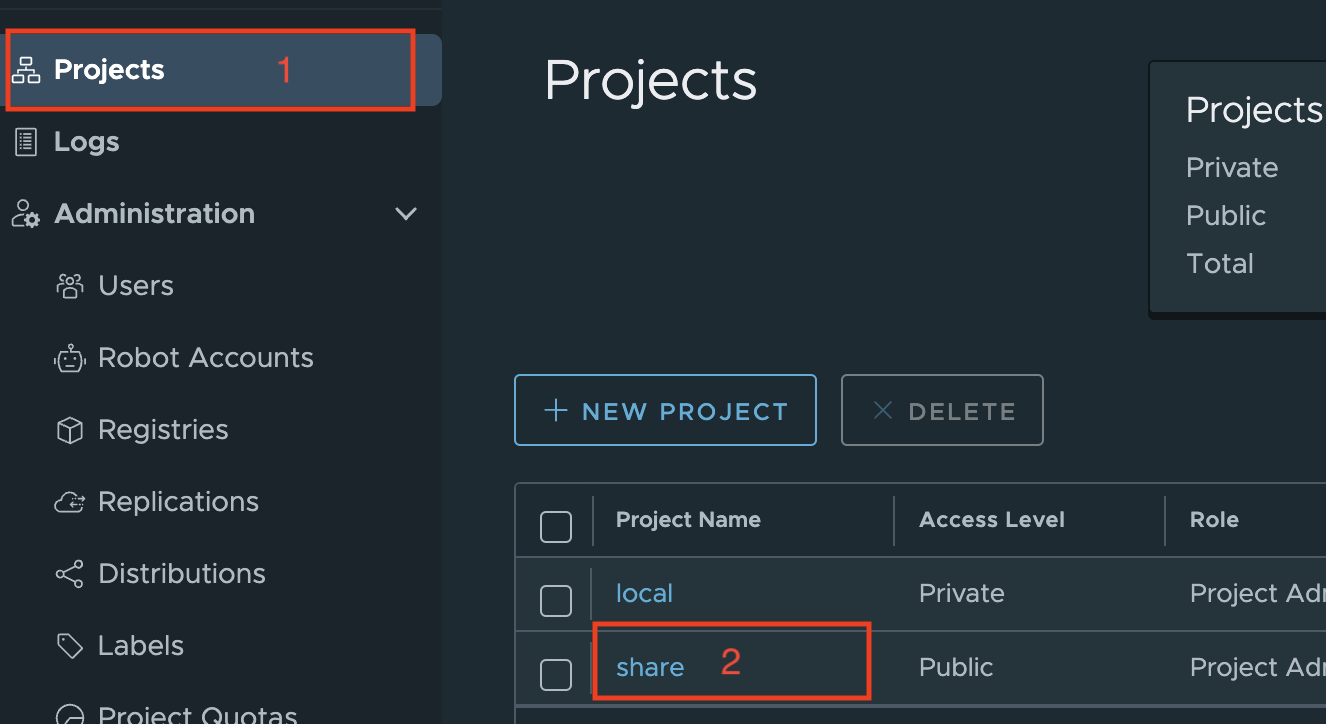Toggle the select-all projects checkbox in header

click(x=556, y=527)
